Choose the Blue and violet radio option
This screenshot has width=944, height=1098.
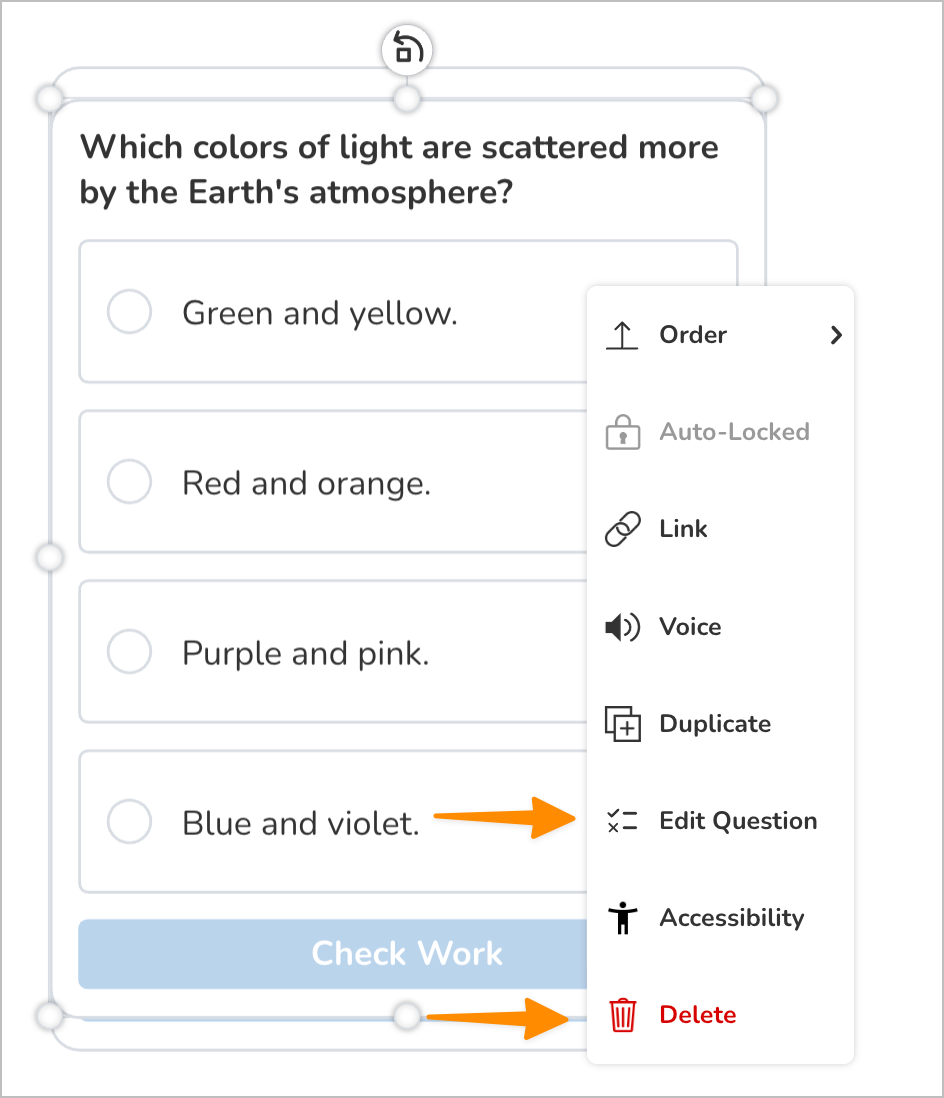[x=130, y=821]
